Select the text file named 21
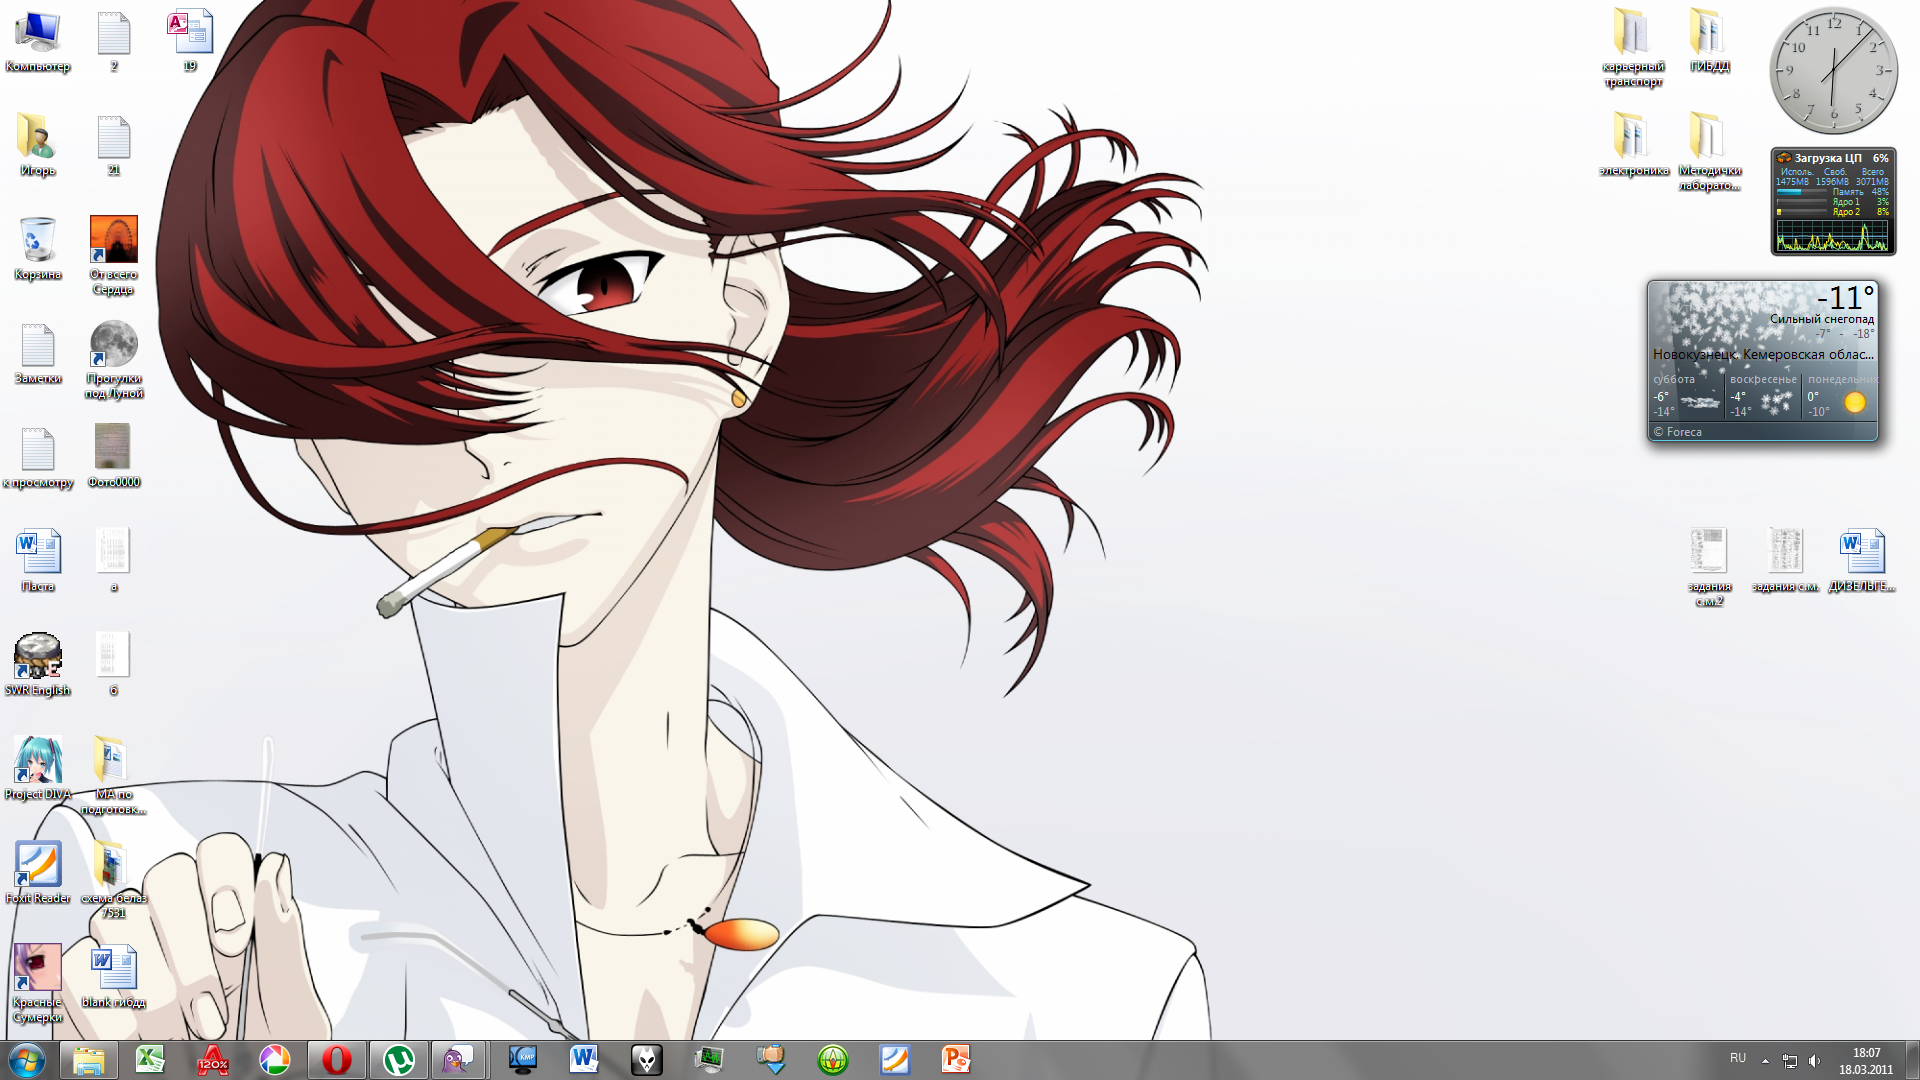This screenshot has width=1920, height=1080. pyautogui.click(x=114, y=145)
